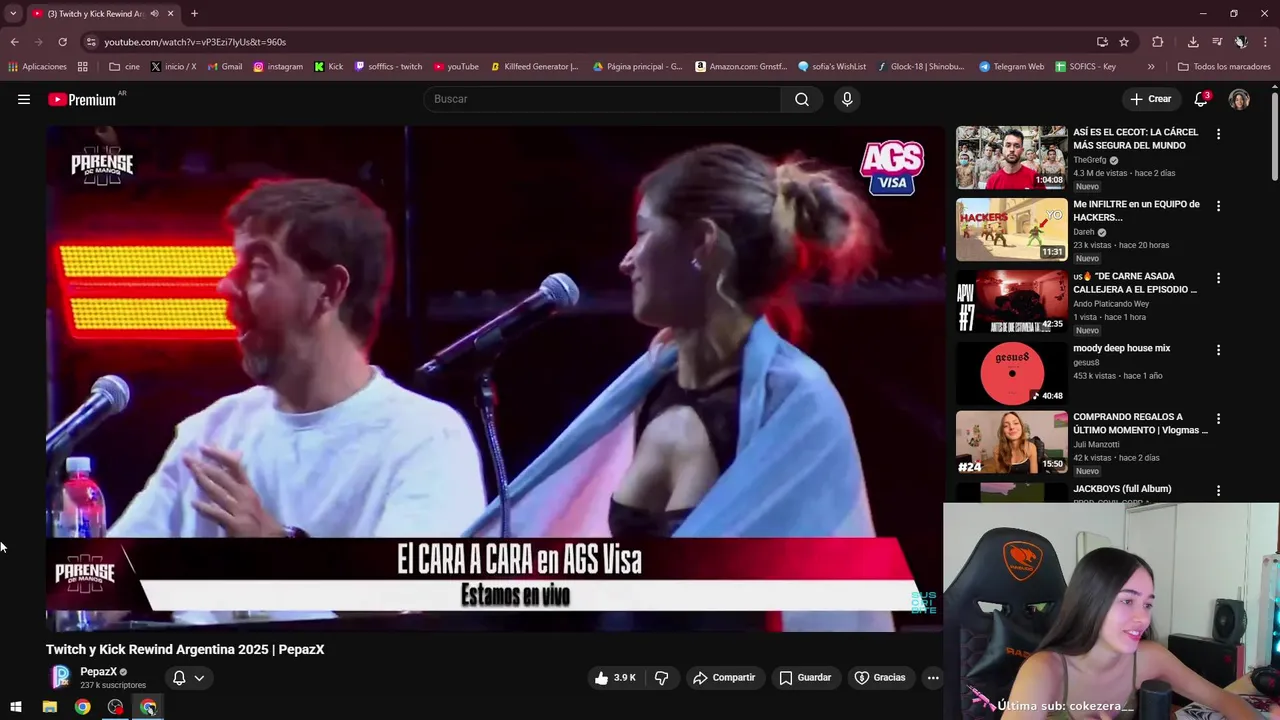Click the Gracias button
Viewport: 1280px width, 720px height.
(880, 678)
